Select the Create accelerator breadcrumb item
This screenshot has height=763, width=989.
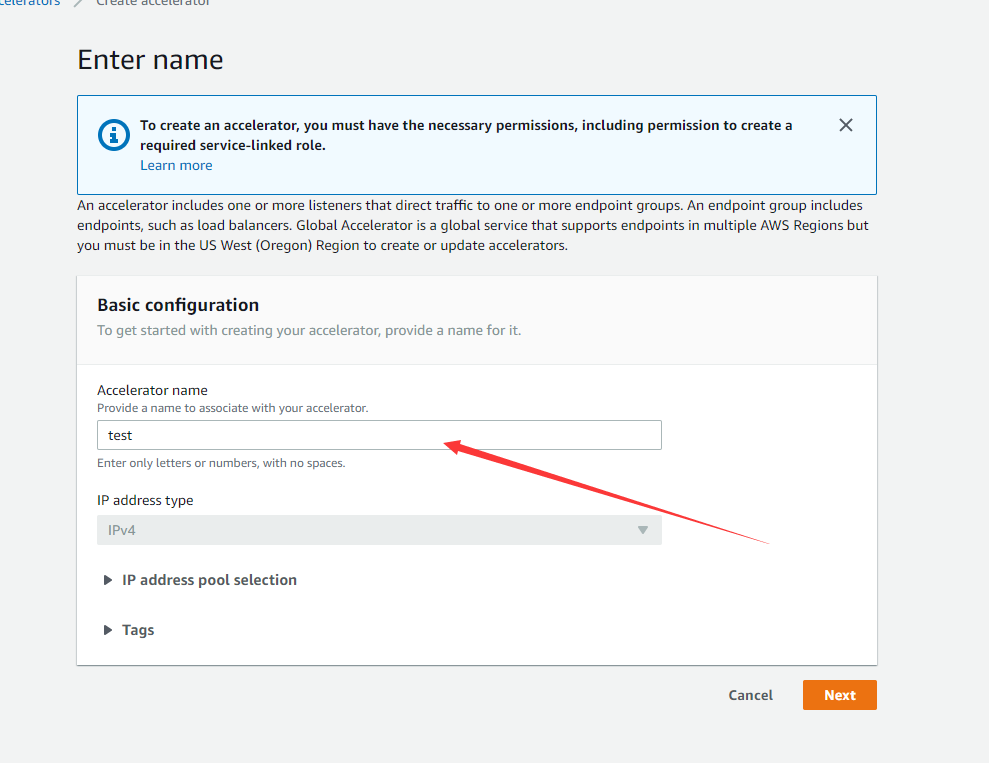(153, 3)
